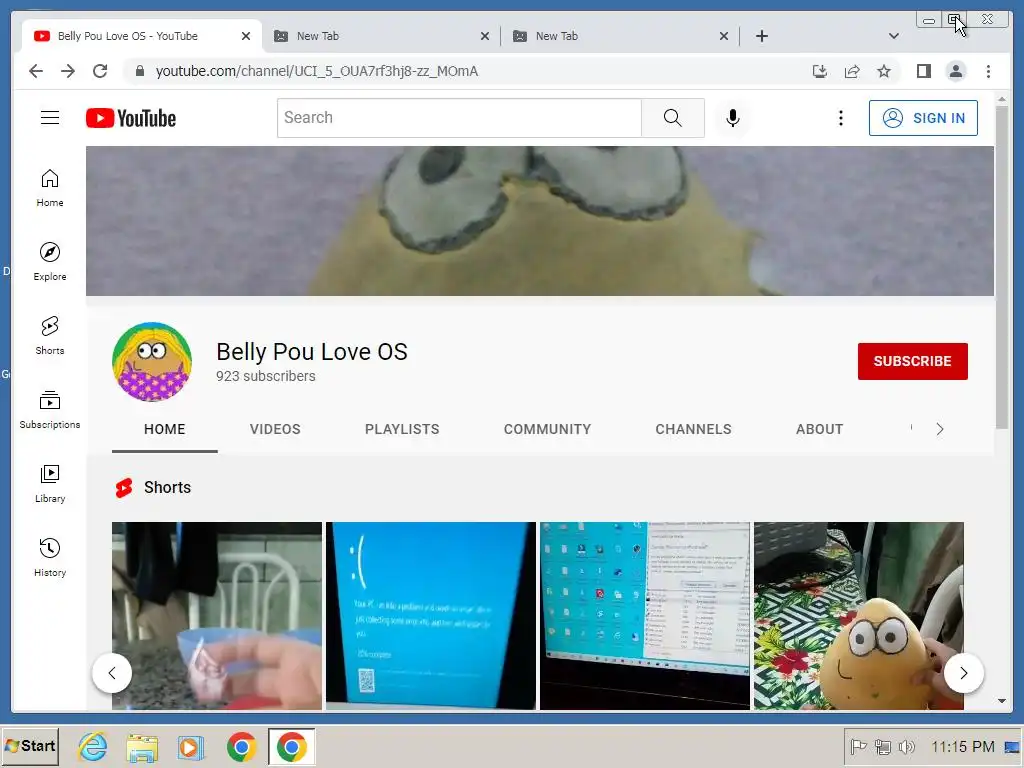The image size is (1024, 768).
Task: Open a new Chrome tab
Action: click(x=761, y=36)
